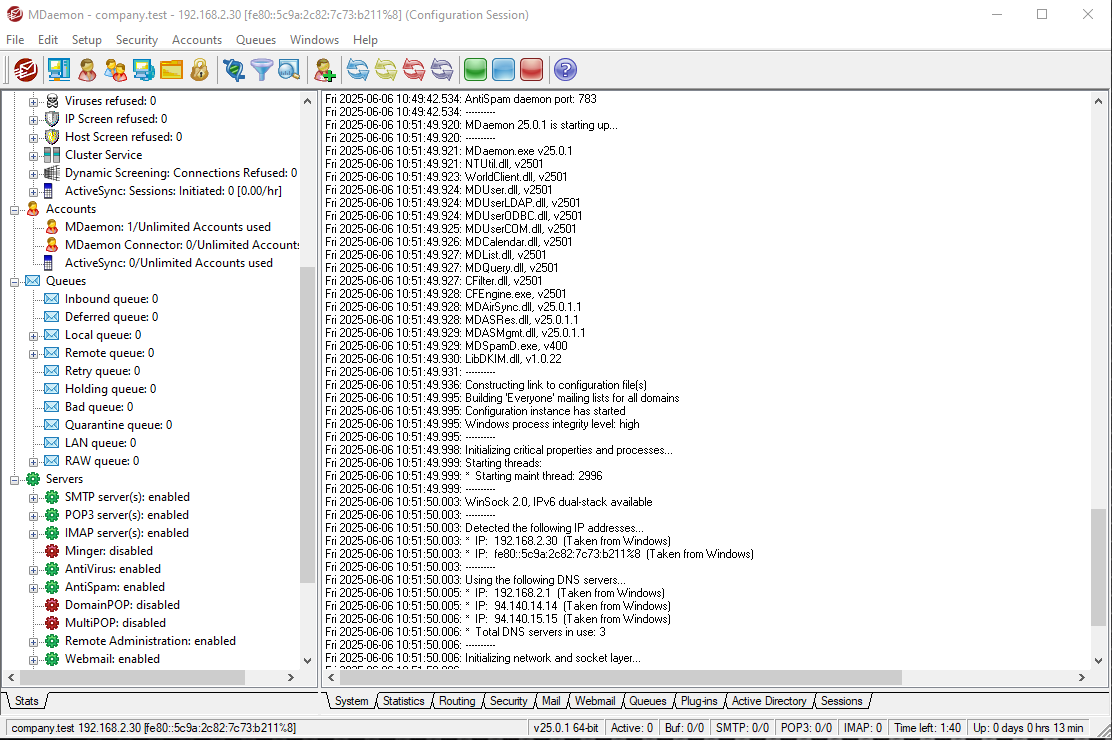Open help via question mark icon
Screen dimensions: 1112x740
(565, 70)
